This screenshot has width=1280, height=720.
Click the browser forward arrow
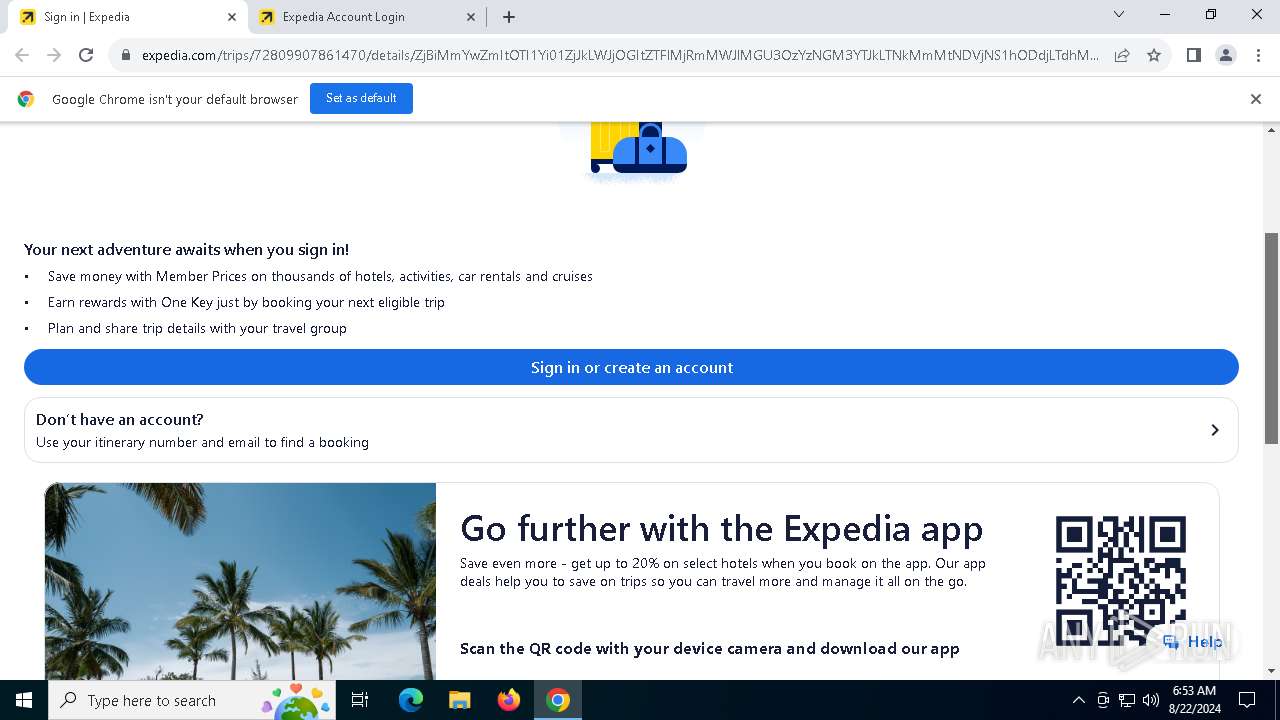[x=54, y=55]
